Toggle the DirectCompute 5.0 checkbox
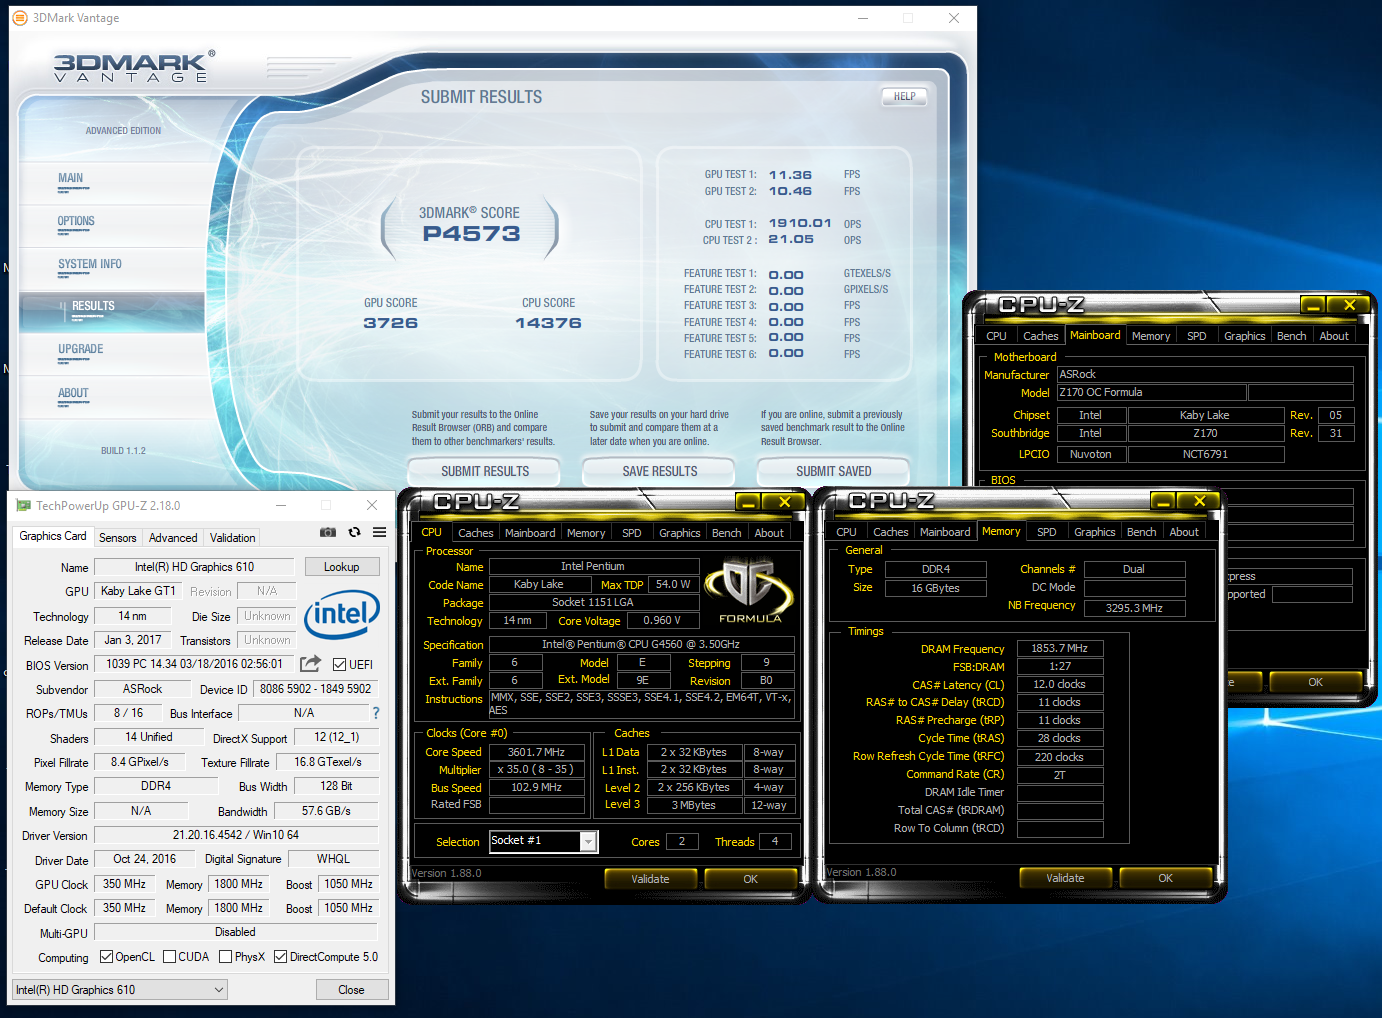Viewport: 1382px width, 1018px height. point(280,957)
